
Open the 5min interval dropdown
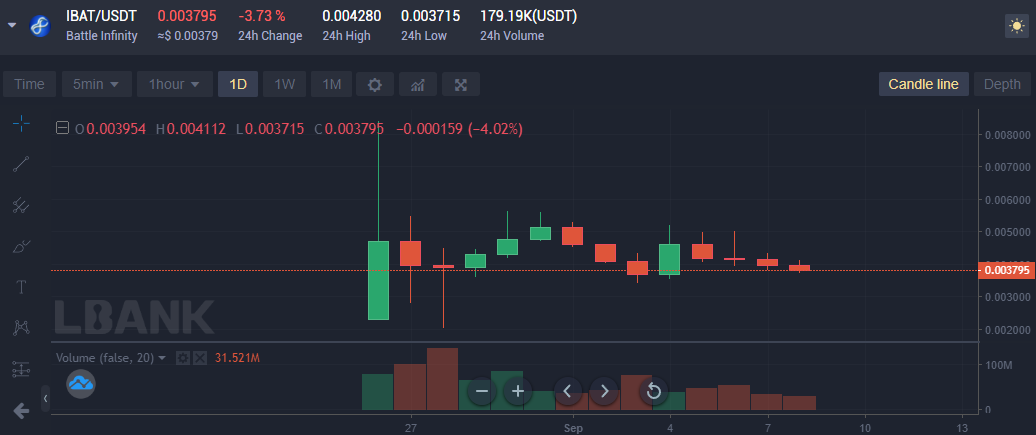96,85
